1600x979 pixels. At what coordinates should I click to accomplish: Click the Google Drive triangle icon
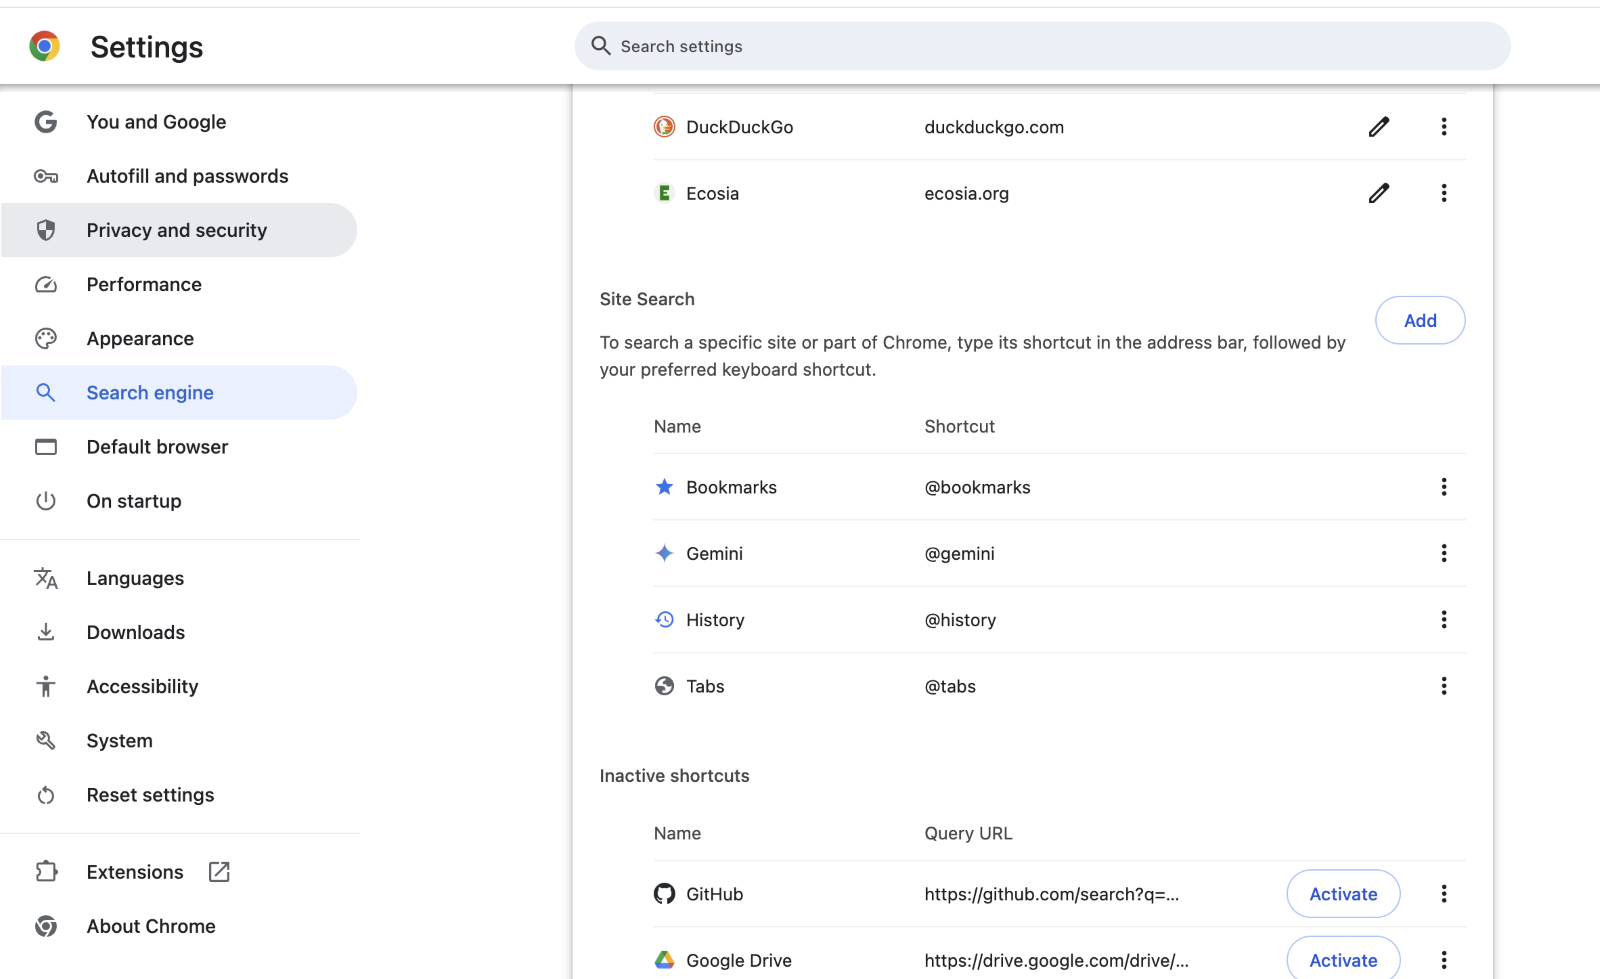664,960
